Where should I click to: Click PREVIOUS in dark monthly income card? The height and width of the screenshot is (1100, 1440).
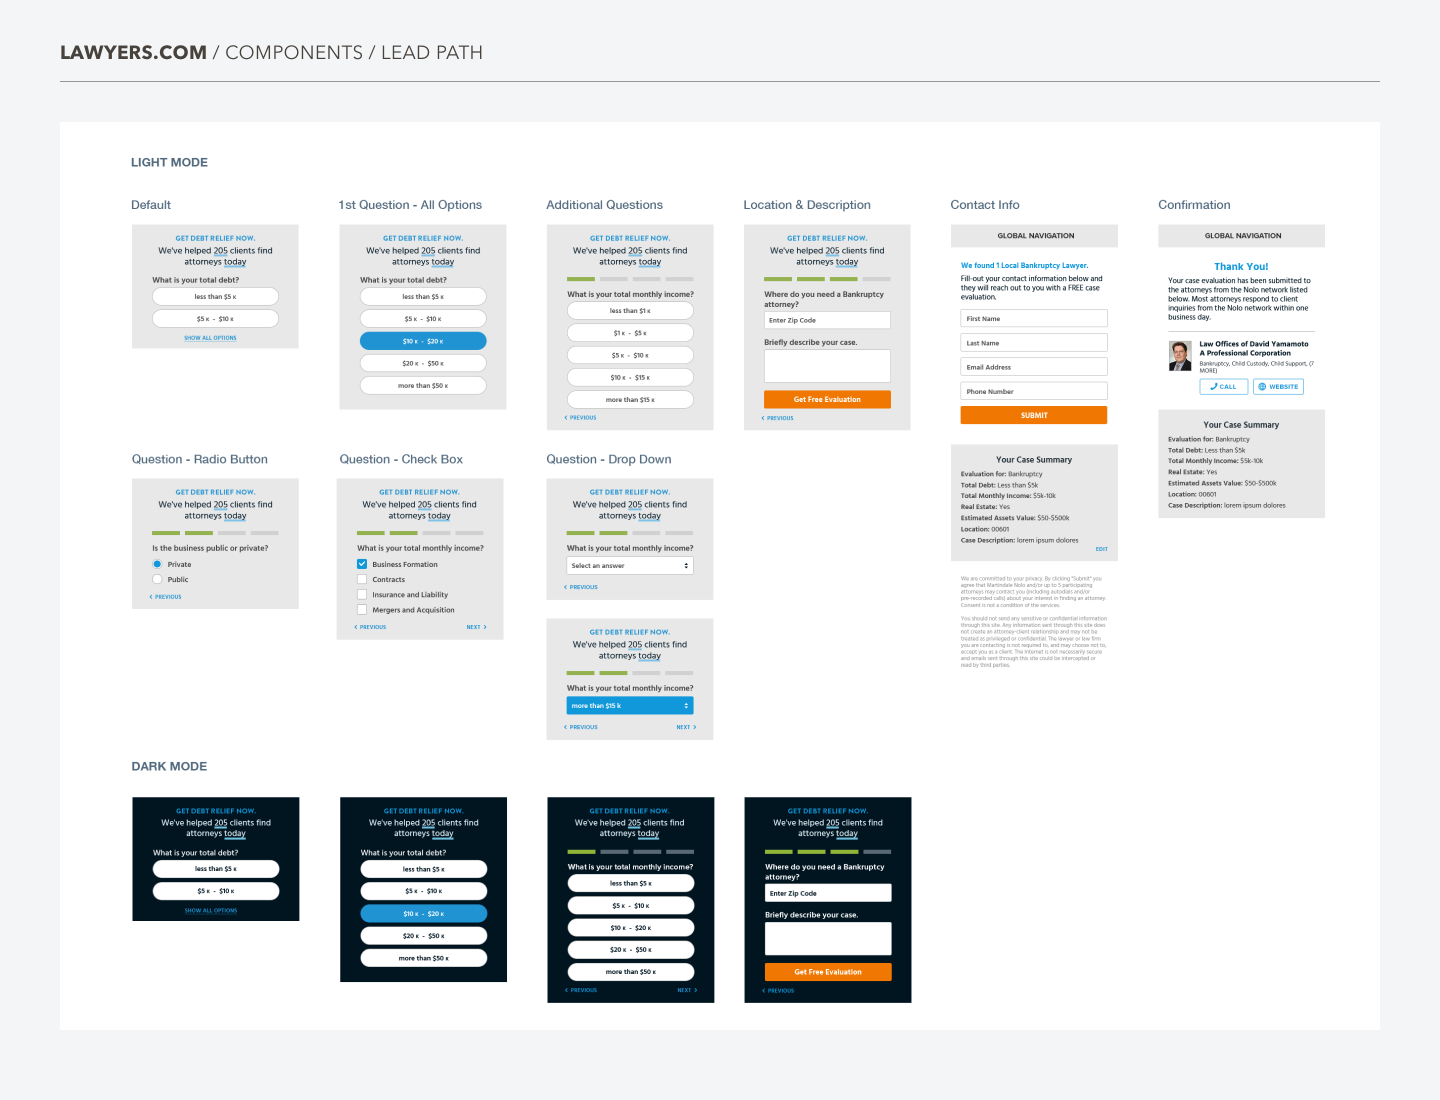tap(581, 990)
